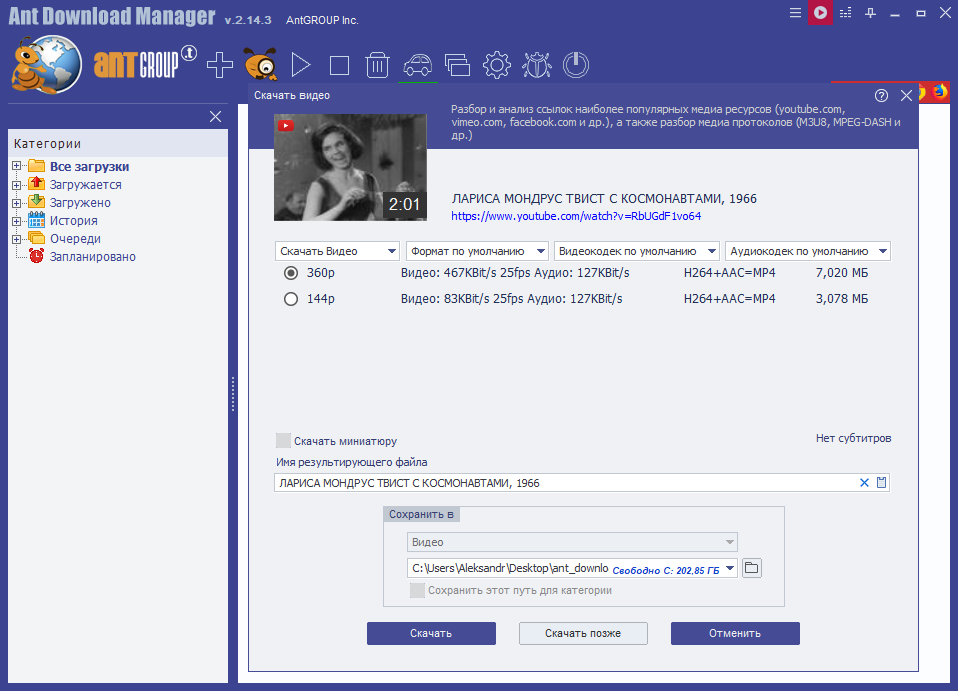Select the 360p quality radio button
The width and height of the screenshot is (958, 691).
(291, 273)
